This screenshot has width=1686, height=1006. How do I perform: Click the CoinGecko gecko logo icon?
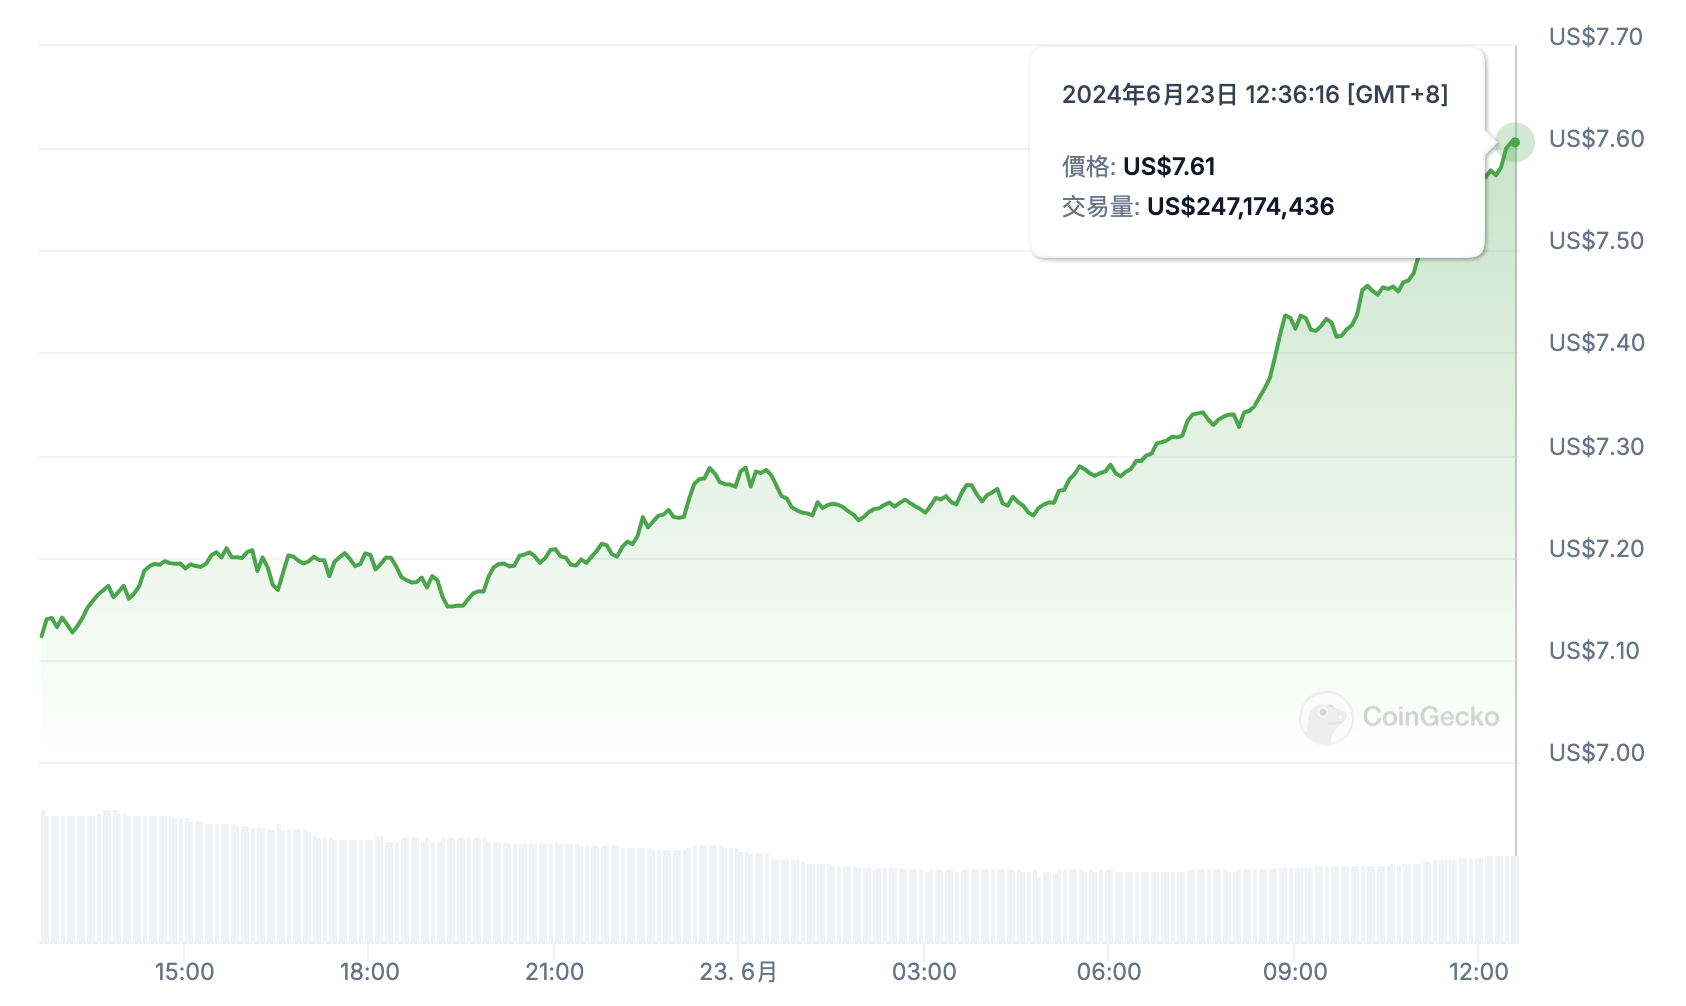tap(1326, 717)
